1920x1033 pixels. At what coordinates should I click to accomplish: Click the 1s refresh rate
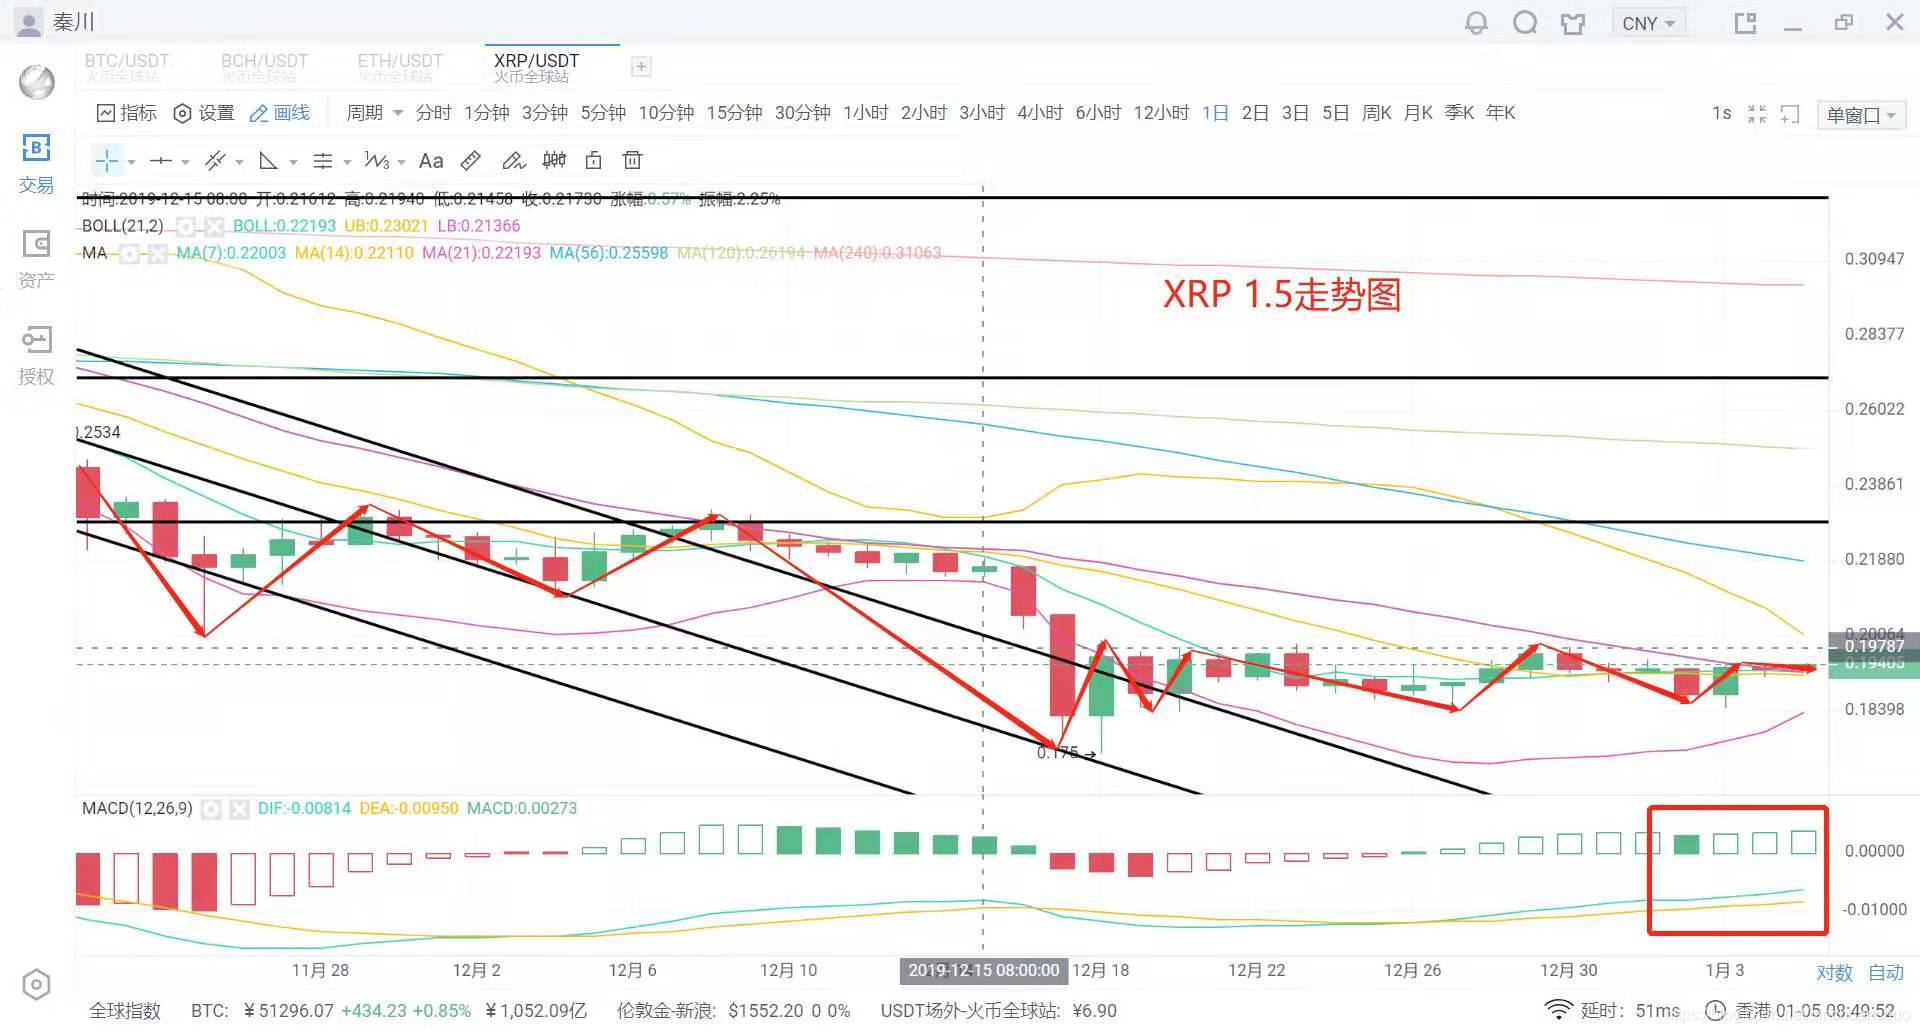tap(1721, 113)
